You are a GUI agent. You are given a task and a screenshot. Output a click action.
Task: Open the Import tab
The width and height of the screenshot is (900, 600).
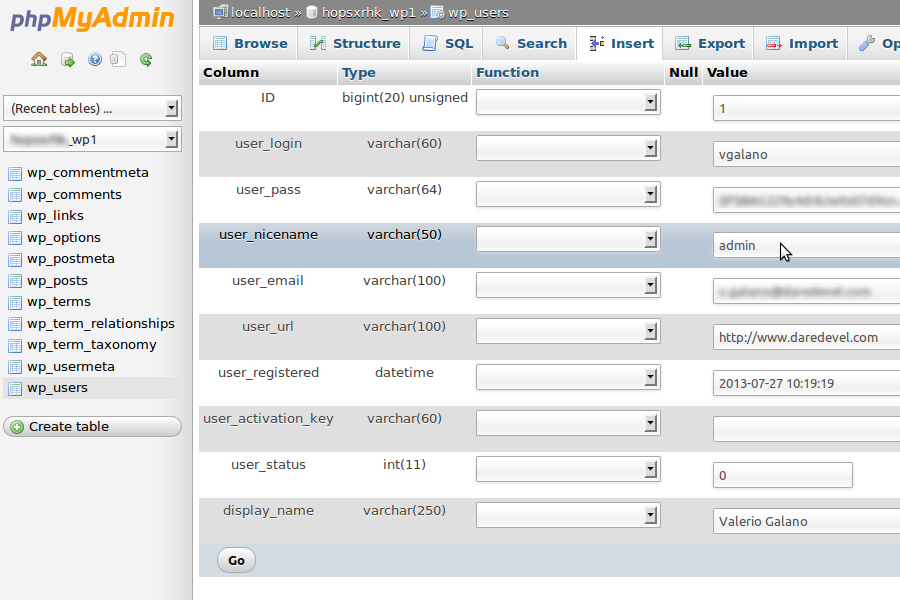(x=800, y=44)
